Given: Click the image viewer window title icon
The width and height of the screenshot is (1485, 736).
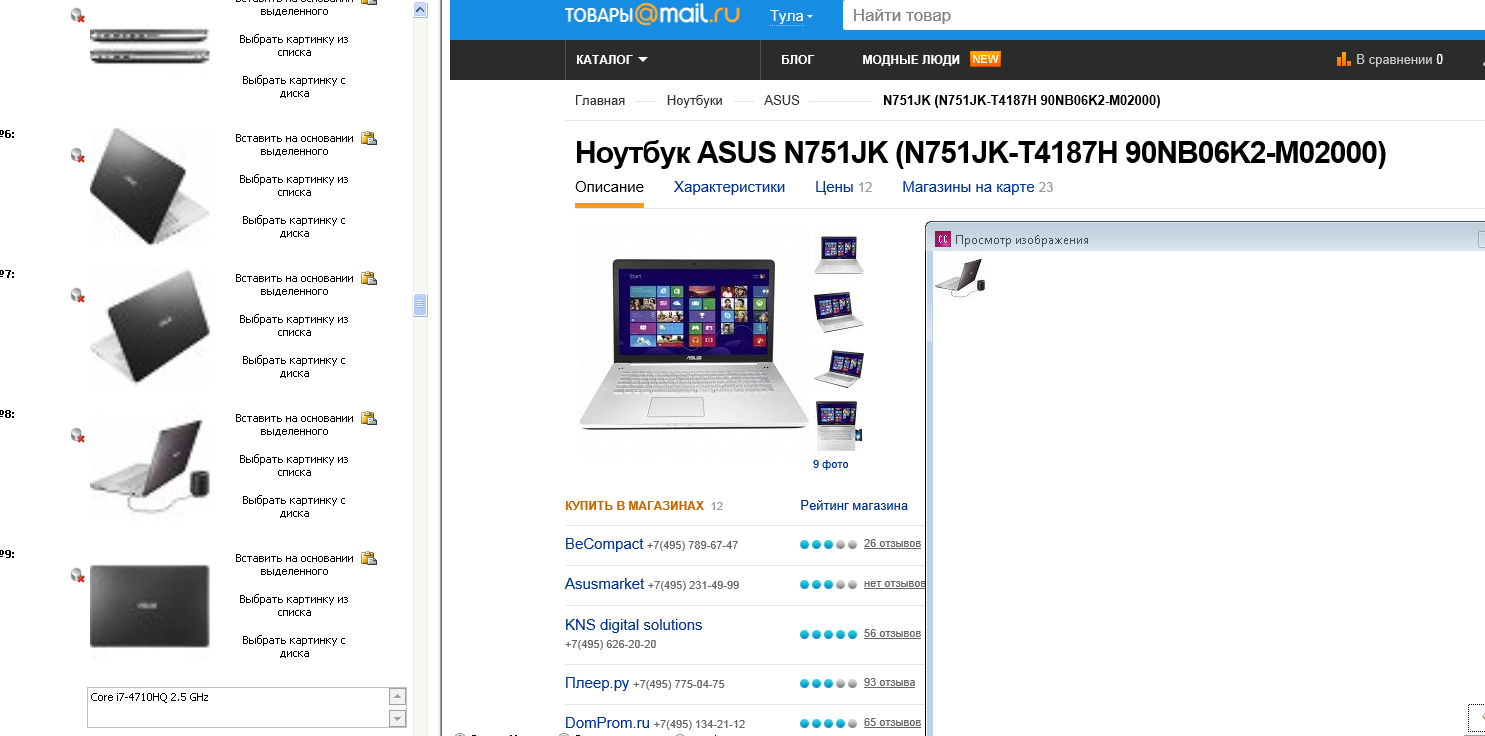Looking at the screenshot, I should pyautogui.click(x=942, y=239).
